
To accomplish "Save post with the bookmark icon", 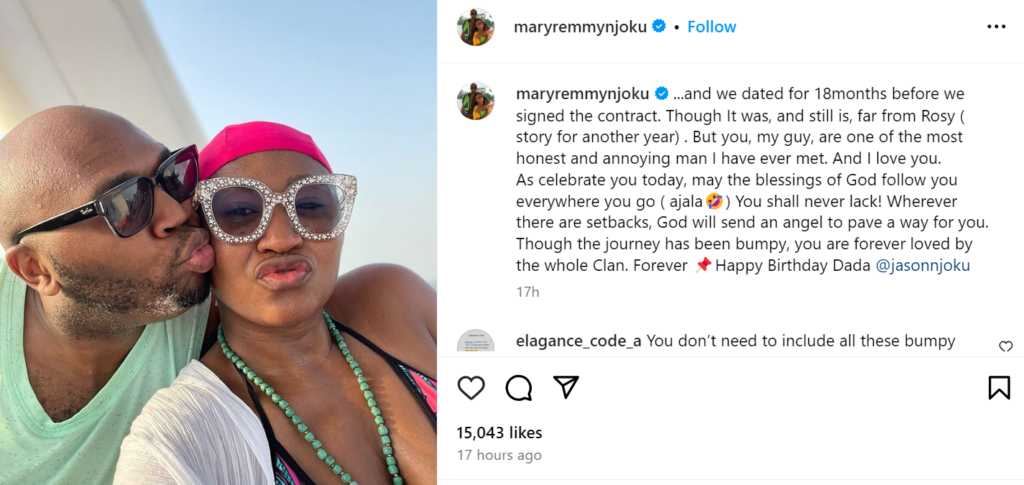I will [x=999, y=388].
